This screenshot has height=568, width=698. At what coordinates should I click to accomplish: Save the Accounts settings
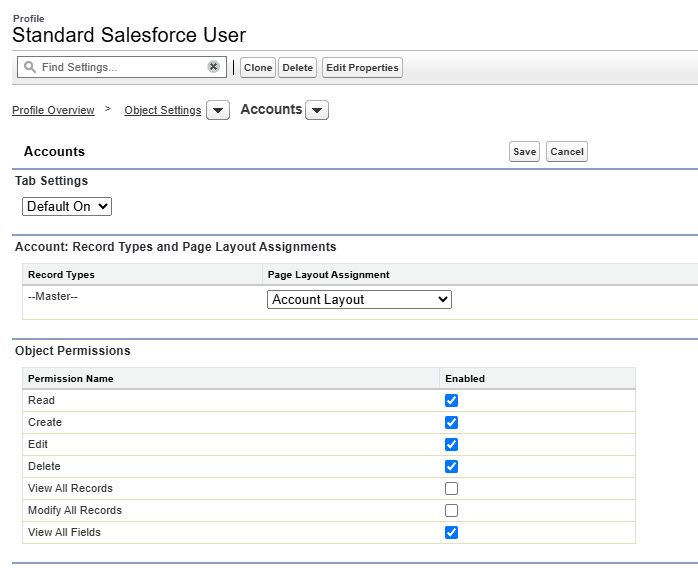(524, 152)
